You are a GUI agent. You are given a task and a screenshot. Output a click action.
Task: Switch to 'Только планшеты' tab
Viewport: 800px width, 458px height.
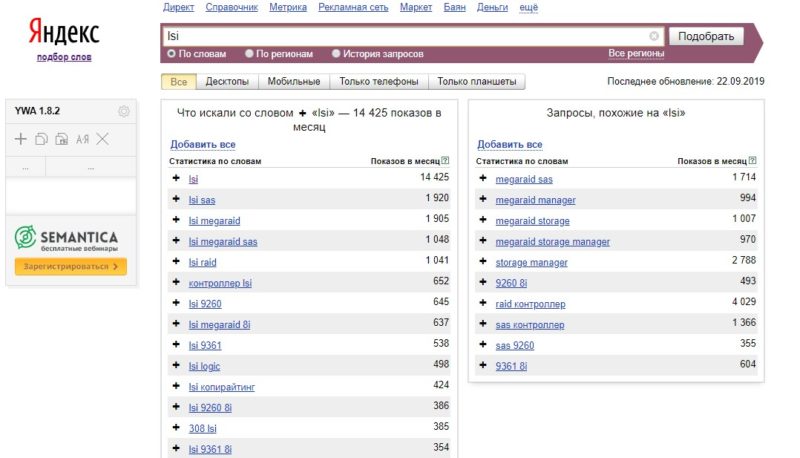point(477,82)
